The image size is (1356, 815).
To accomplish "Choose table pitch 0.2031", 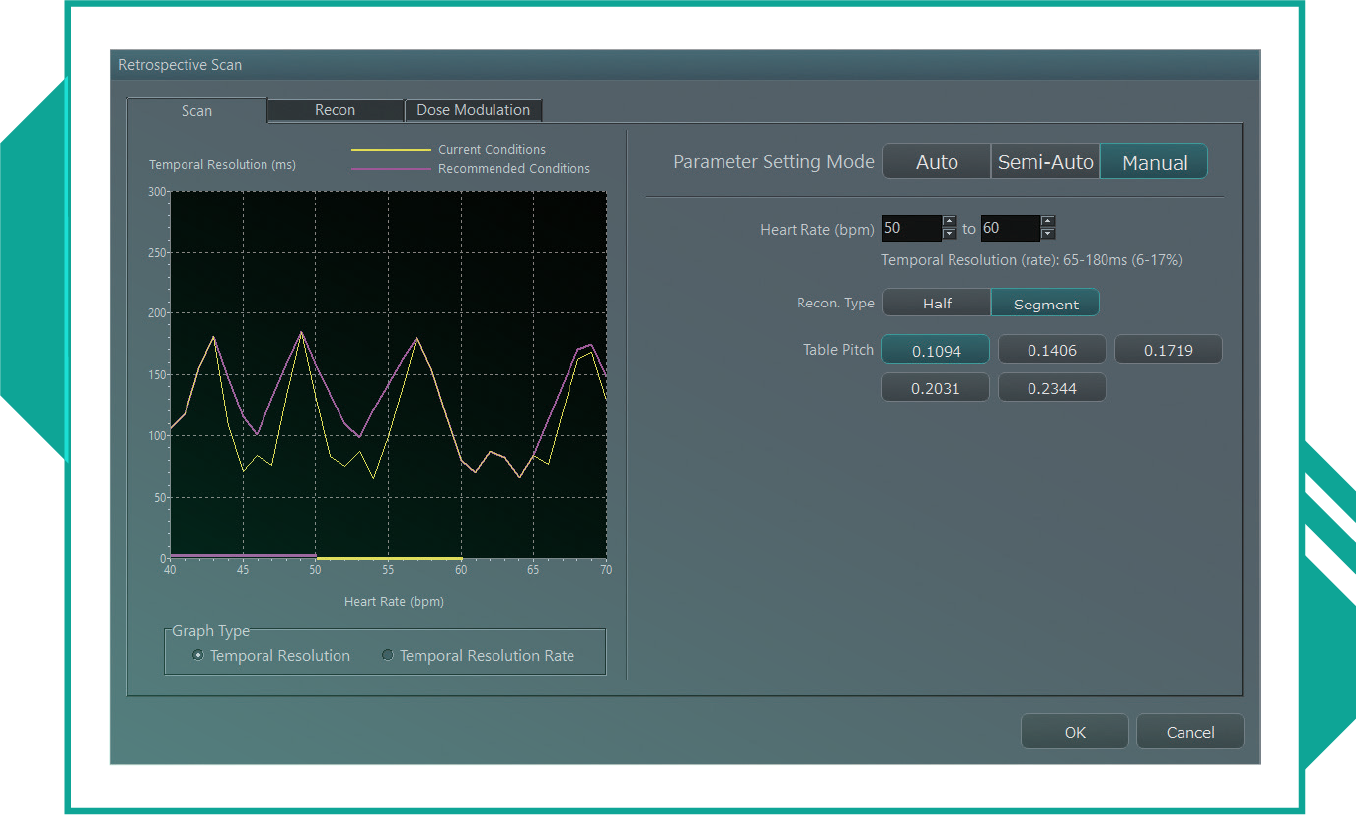I will click(x=935, y=388).
